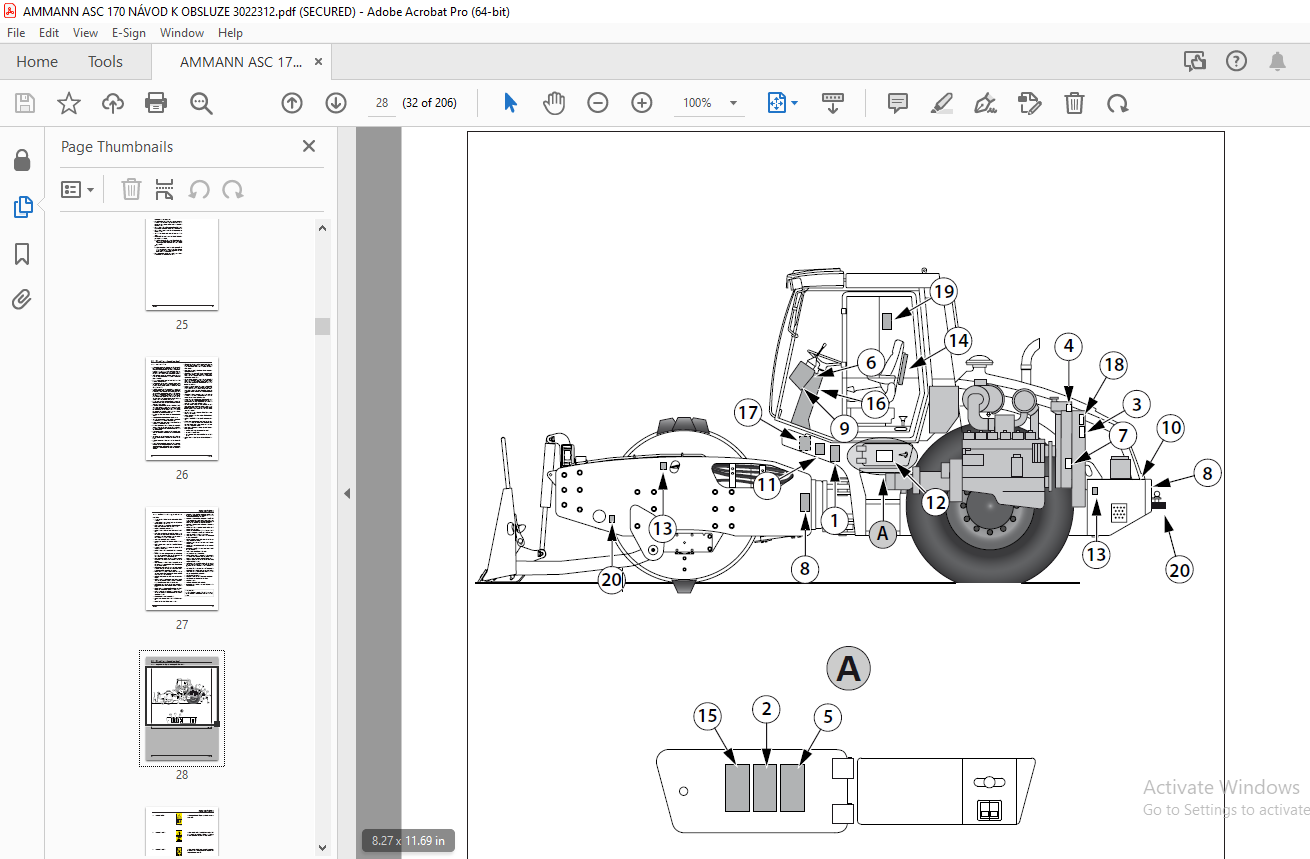Collapse the navigation pane with the side arrow
This screenshot has width=1310, height=859.
347,493
